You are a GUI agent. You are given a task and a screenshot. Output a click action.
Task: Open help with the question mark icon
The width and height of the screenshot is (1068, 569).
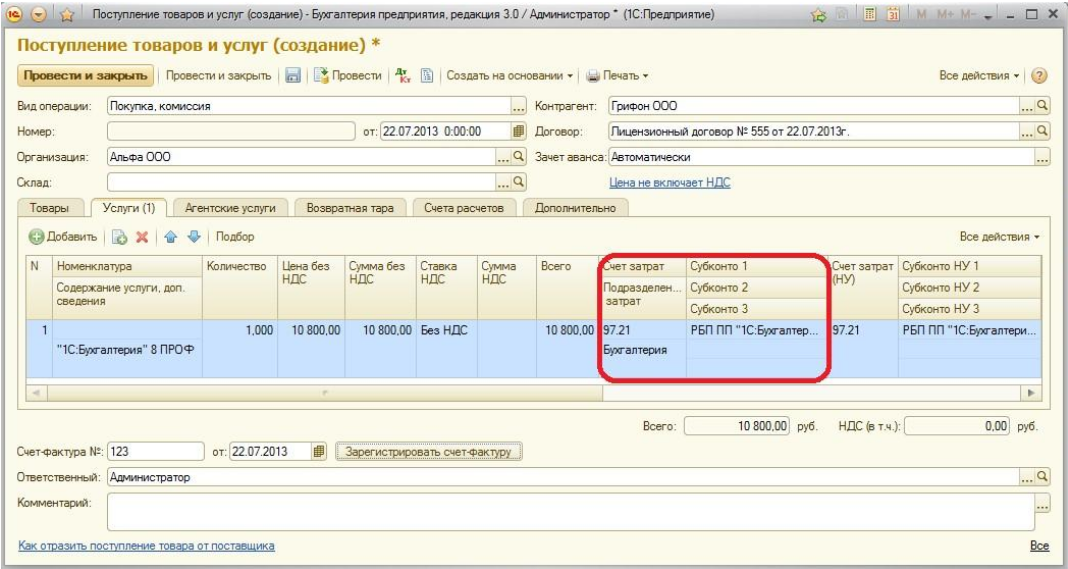tap(1039, 76)
